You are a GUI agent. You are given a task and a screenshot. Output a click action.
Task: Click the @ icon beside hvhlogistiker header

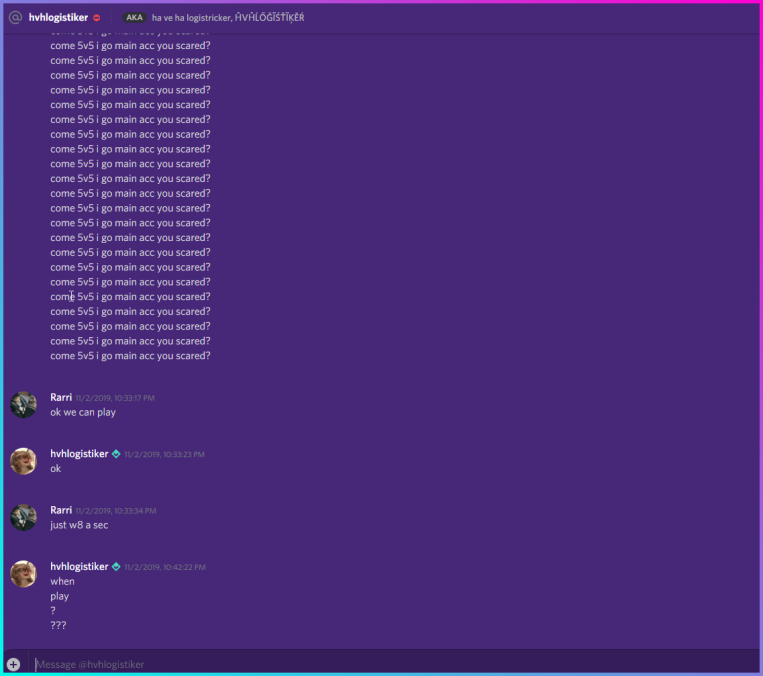[16, 18]
